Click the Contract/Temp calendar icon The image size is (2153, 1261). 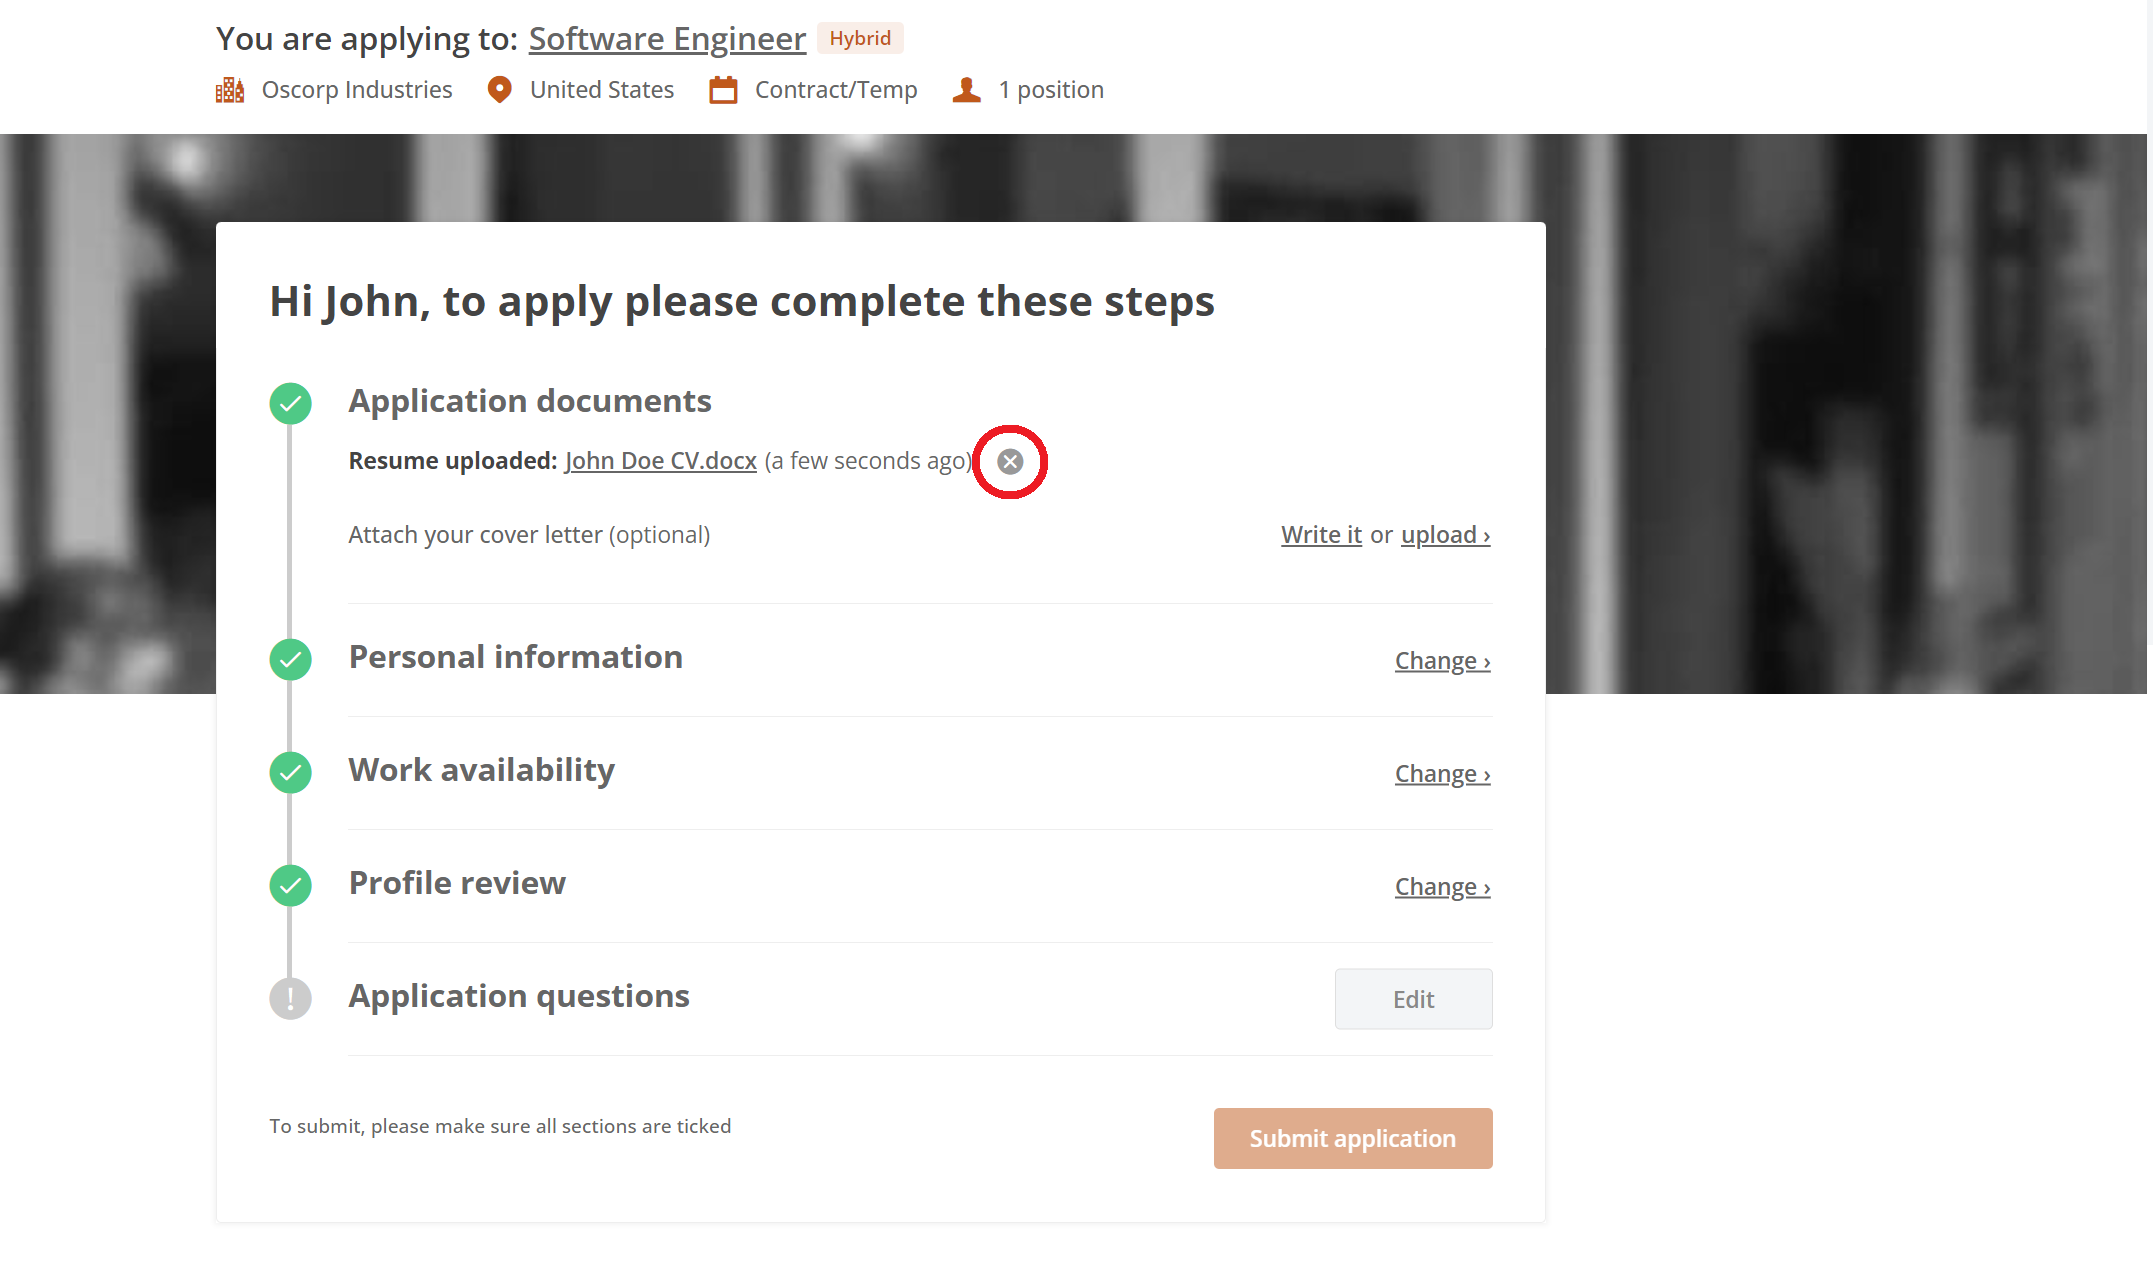pyautogui.click(x=724, y=89)
